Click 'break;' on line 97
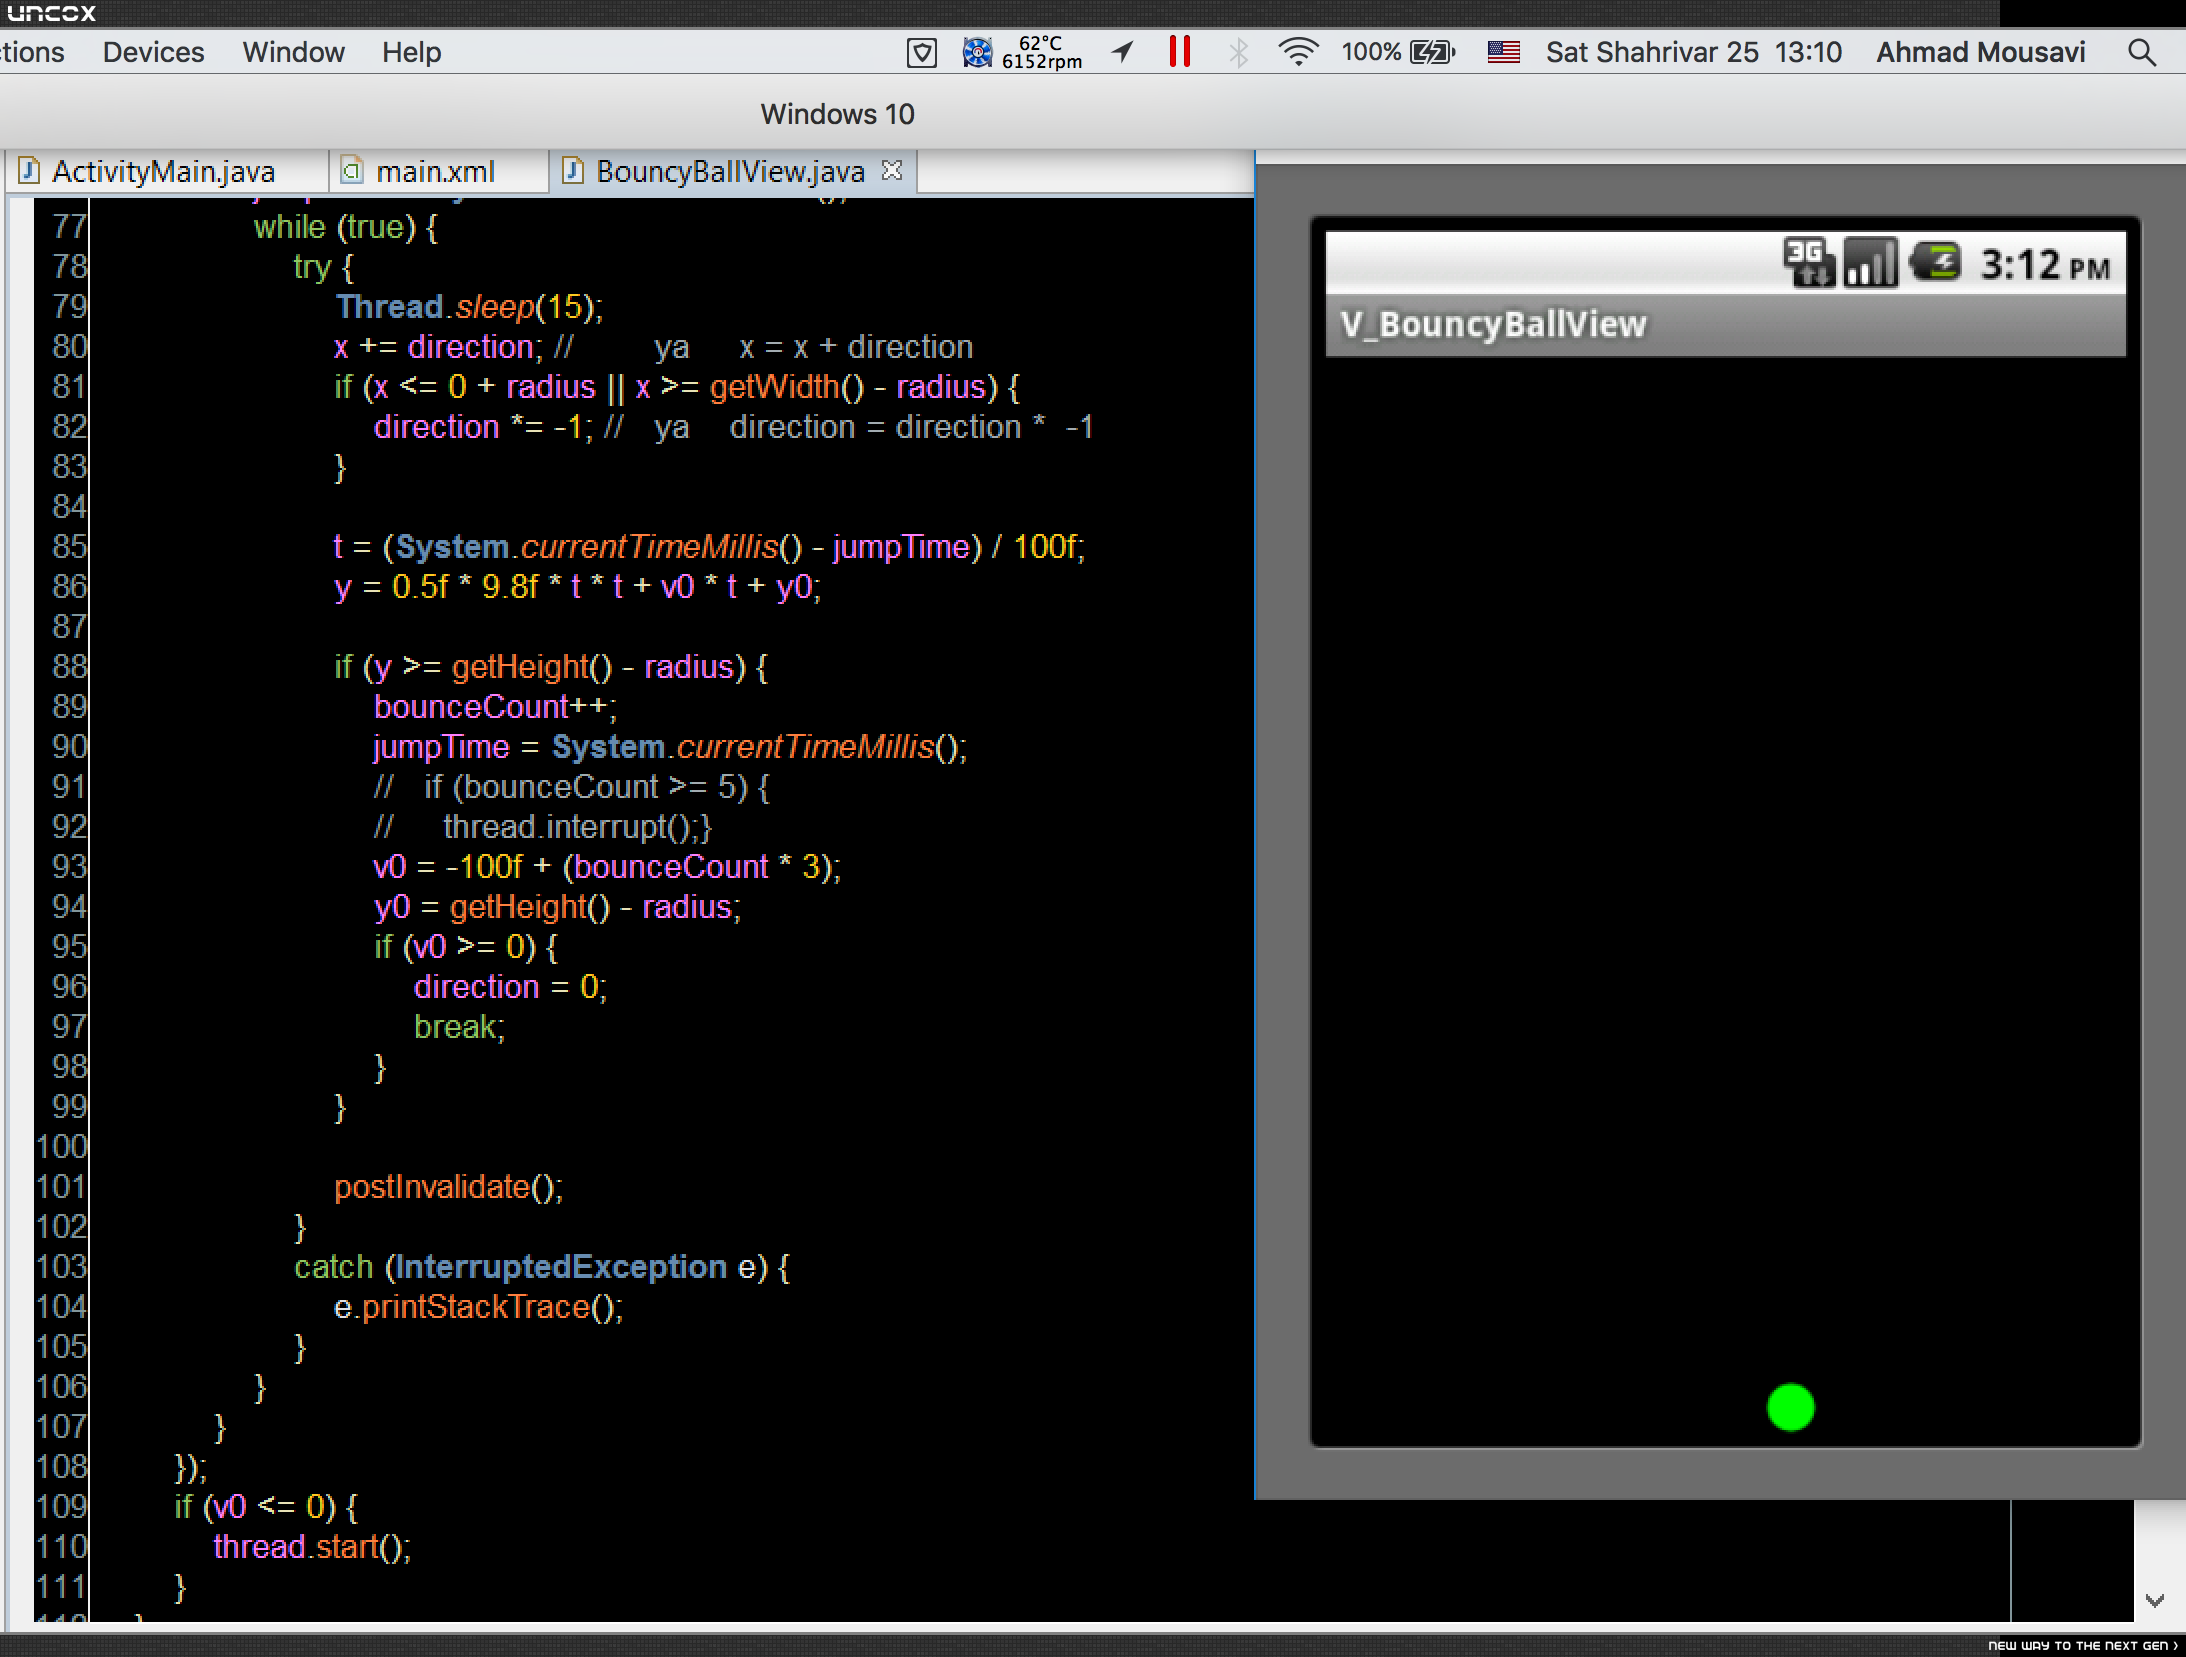 click(x=459, y=1027)
